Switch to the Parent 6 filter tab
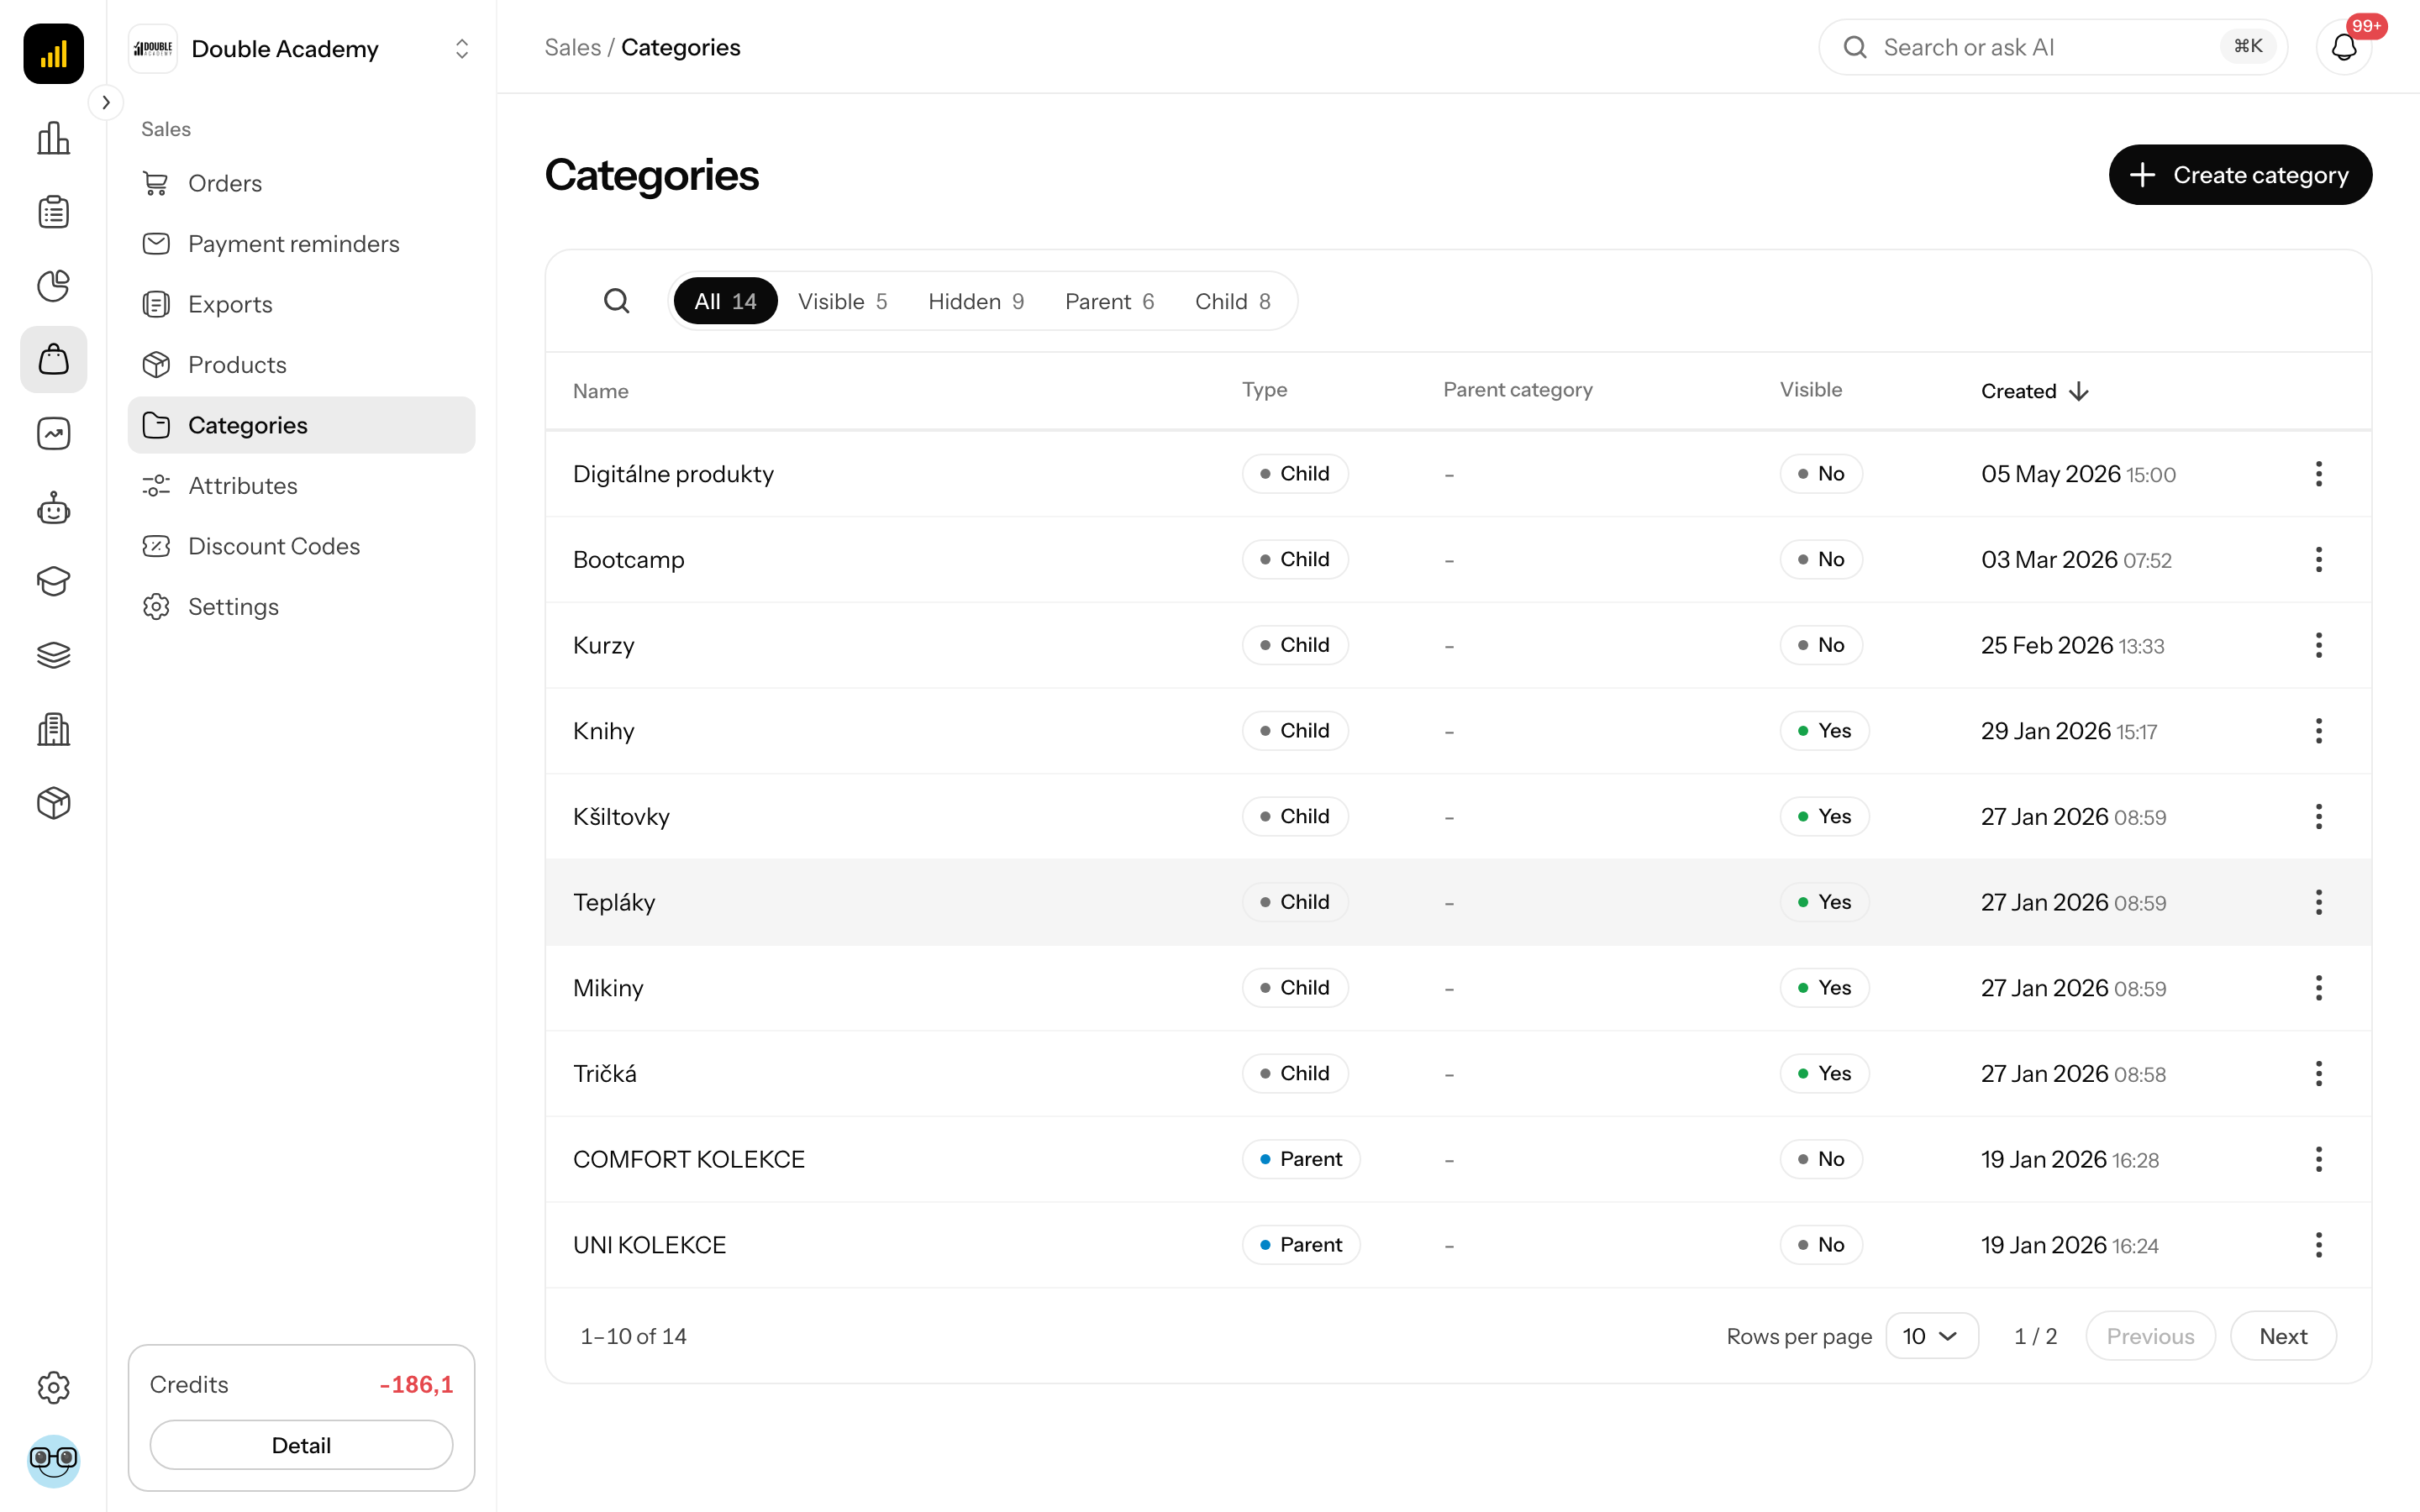This screenshot has height=1512, width=2420. click(x=1109, y=301)
